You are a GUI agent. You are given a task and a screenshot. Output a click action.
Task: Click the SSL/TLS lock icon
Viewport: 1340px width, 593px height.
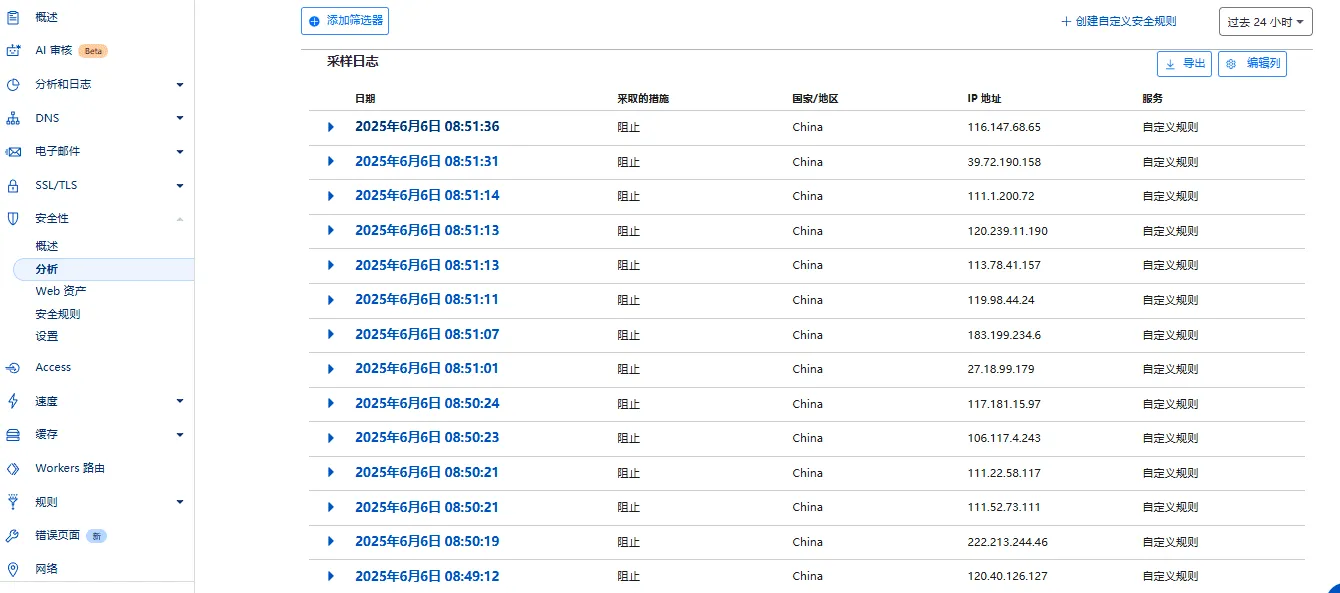point(13,186)
